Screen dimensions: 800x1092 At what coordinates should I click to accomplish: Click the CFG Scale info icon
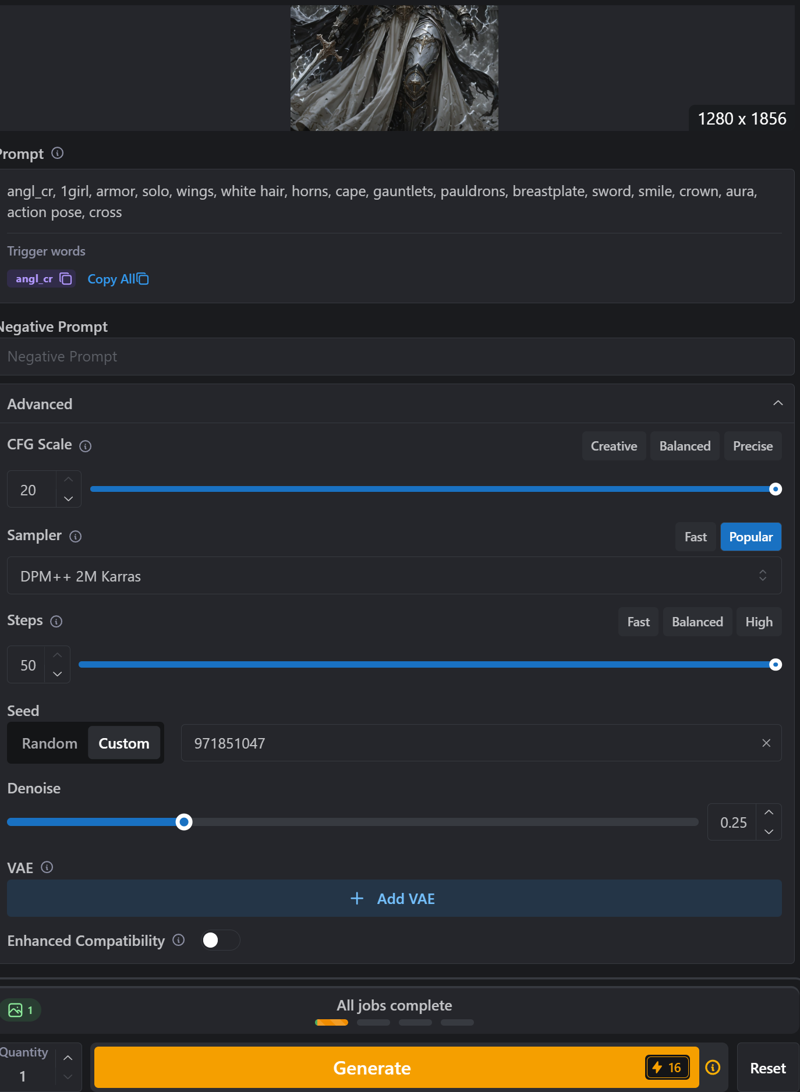point(85,446)
